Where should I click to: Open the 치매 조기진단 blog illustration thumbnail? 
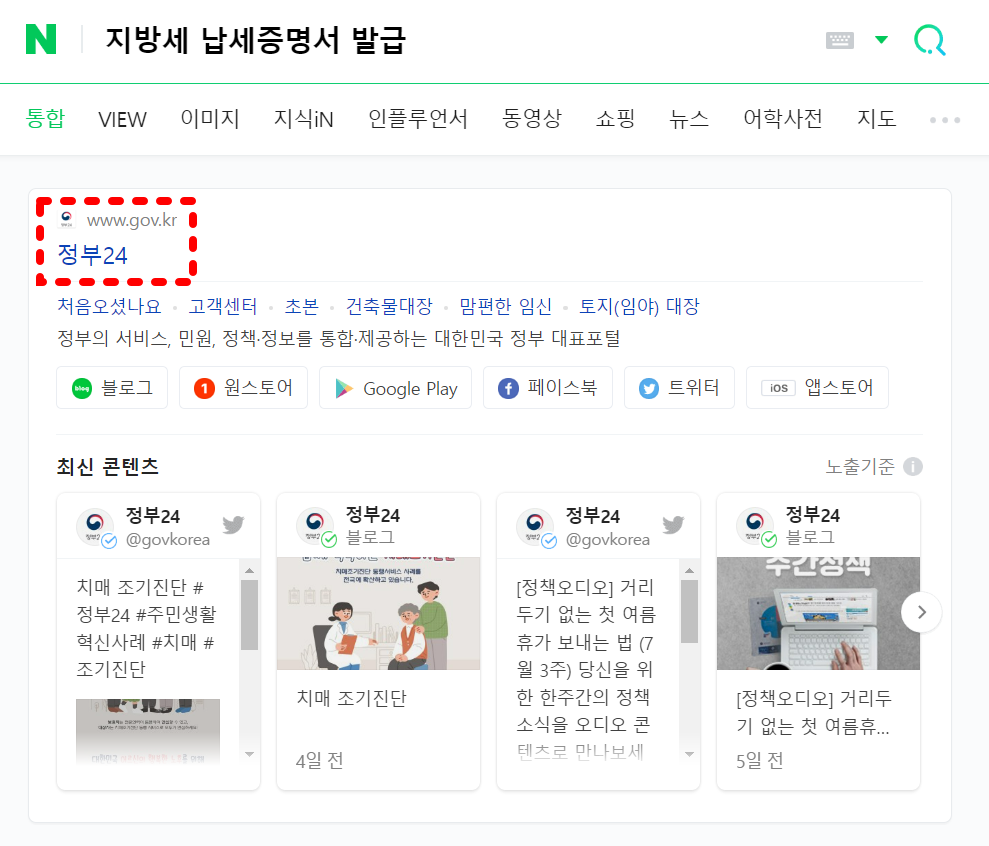(378, 613)
